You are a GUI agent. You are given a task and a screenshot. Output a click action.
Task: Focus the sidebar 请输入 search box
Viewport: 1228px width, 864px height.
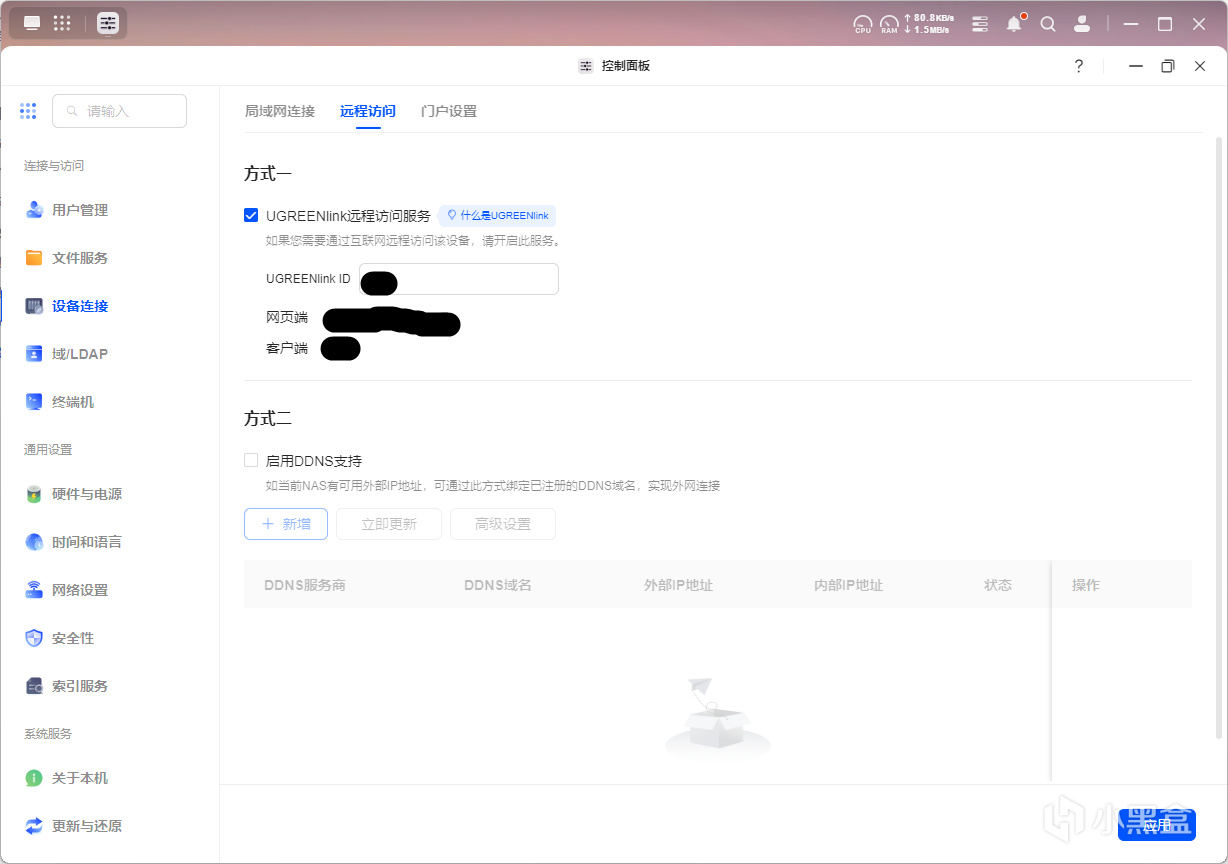coord(120,111)
